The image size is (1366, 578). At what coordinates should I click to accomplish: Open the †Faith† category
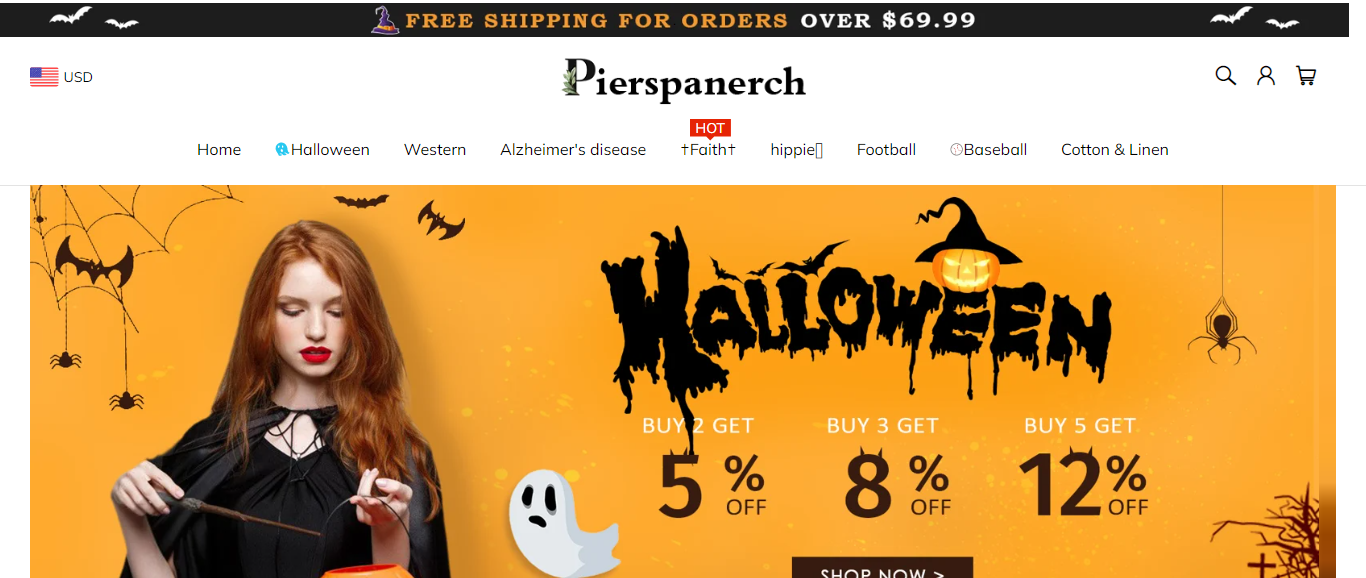[708, 150]
